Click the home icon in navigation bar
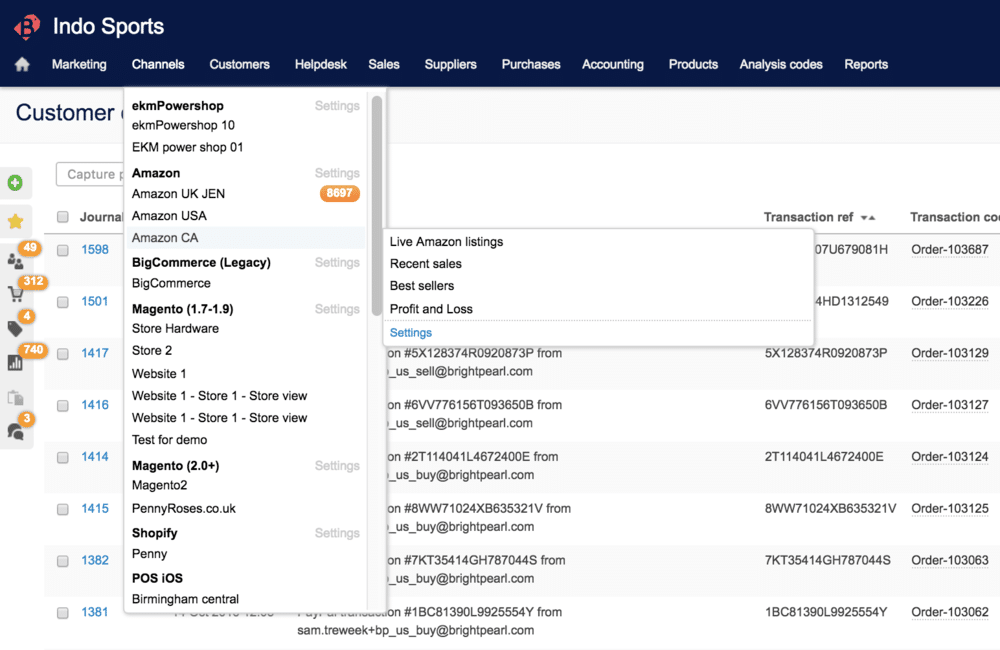1000x650 pixels. [x=22, y=65]
